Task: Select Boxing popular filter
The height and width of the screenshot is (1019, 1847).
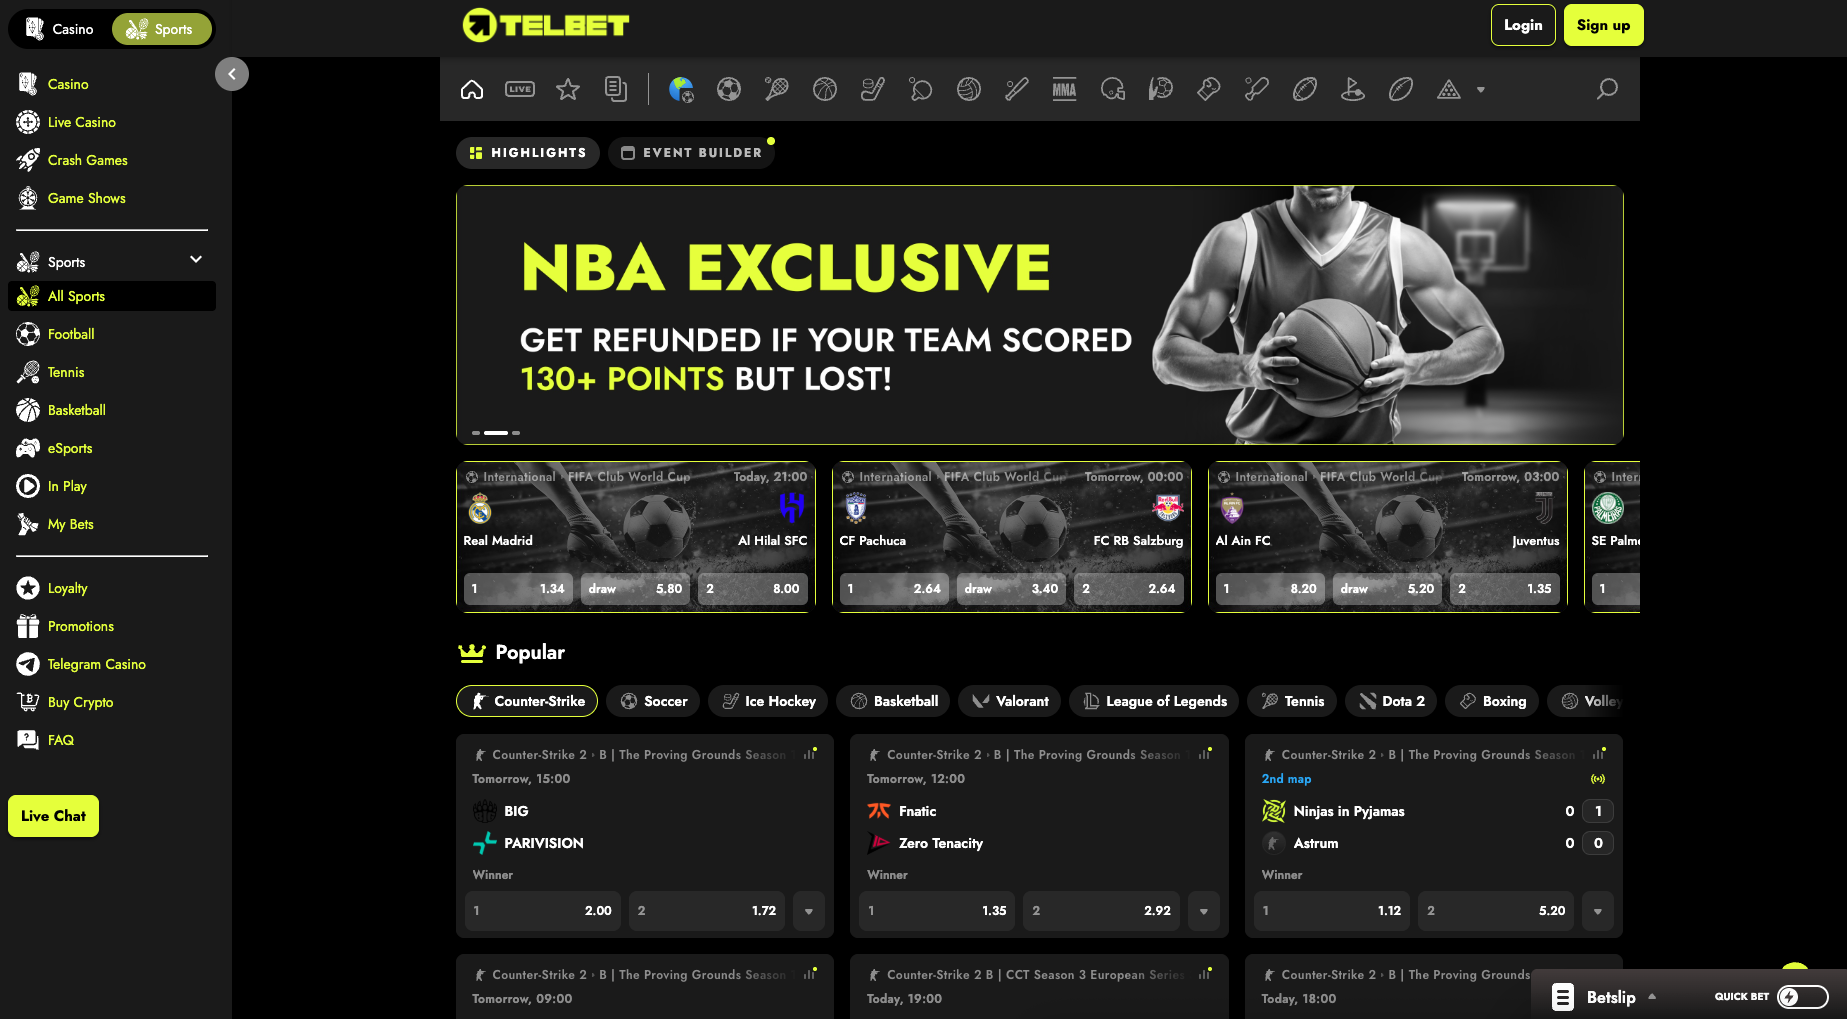Action: tap(1492, 701)
